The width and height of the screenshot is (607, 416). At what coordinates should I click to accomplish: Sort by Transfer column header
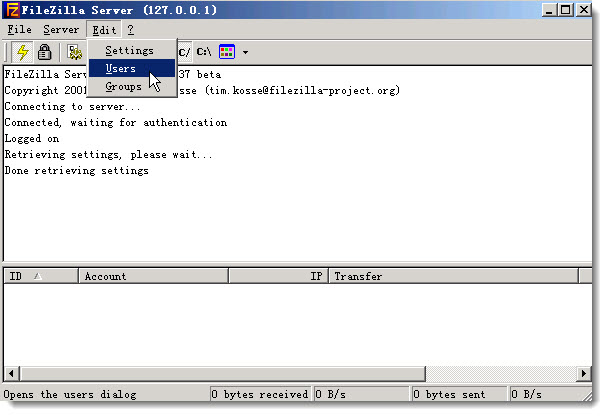453,276
